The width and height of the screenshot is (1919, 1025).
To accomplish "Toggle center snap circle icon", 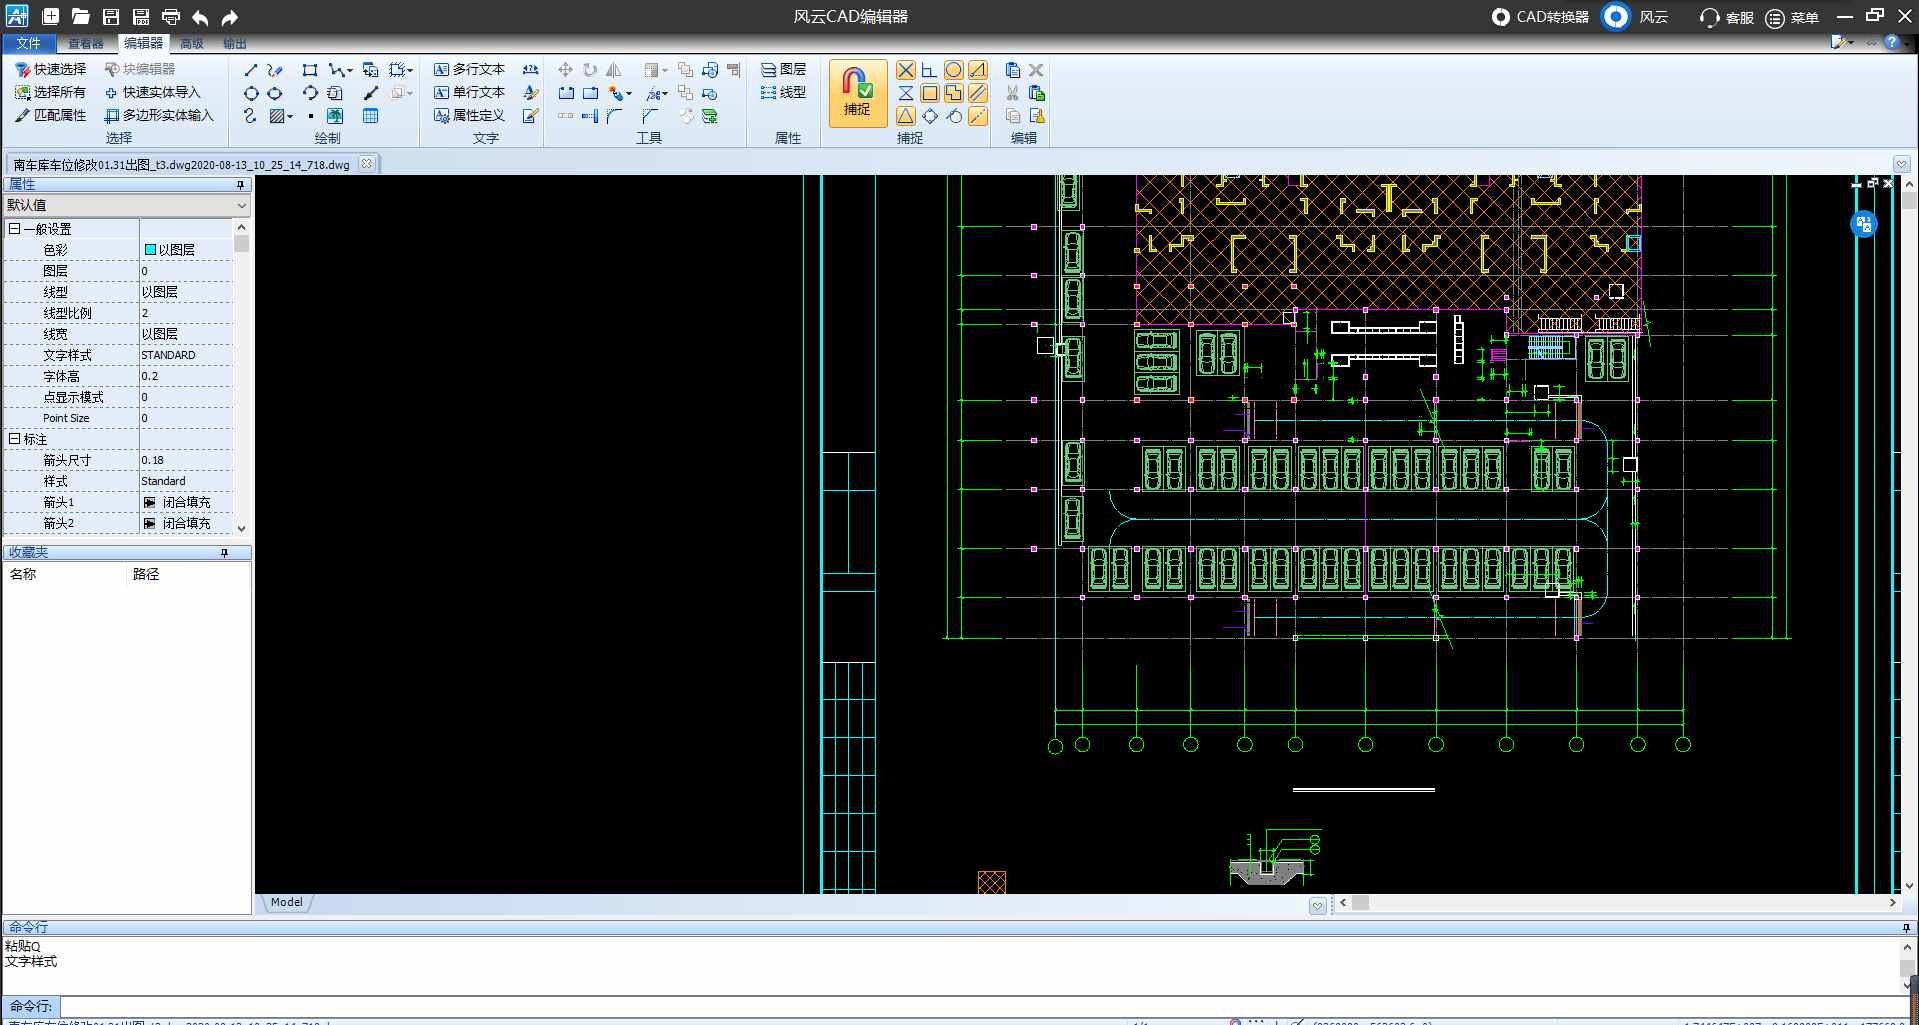I will pos(954,70).
